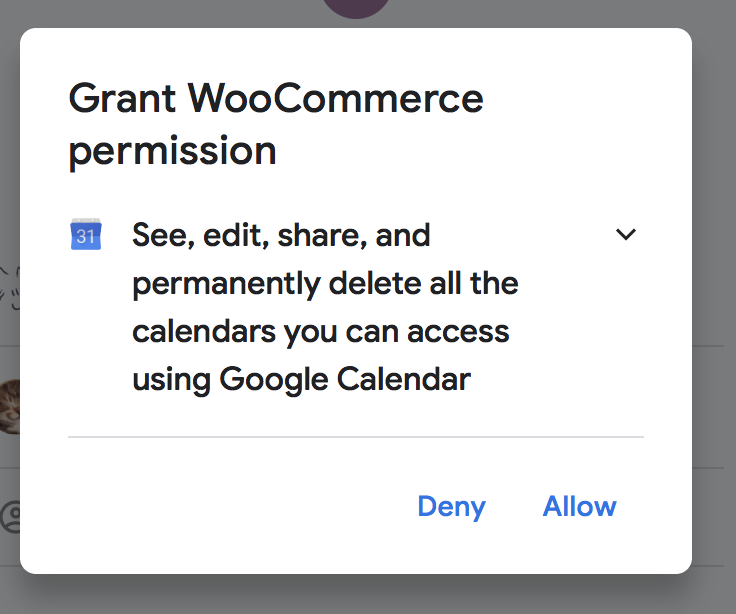Screen dimensions: 736x614
Task: Click the purple avatar circle above the dialog
Action: pos(357,8)
